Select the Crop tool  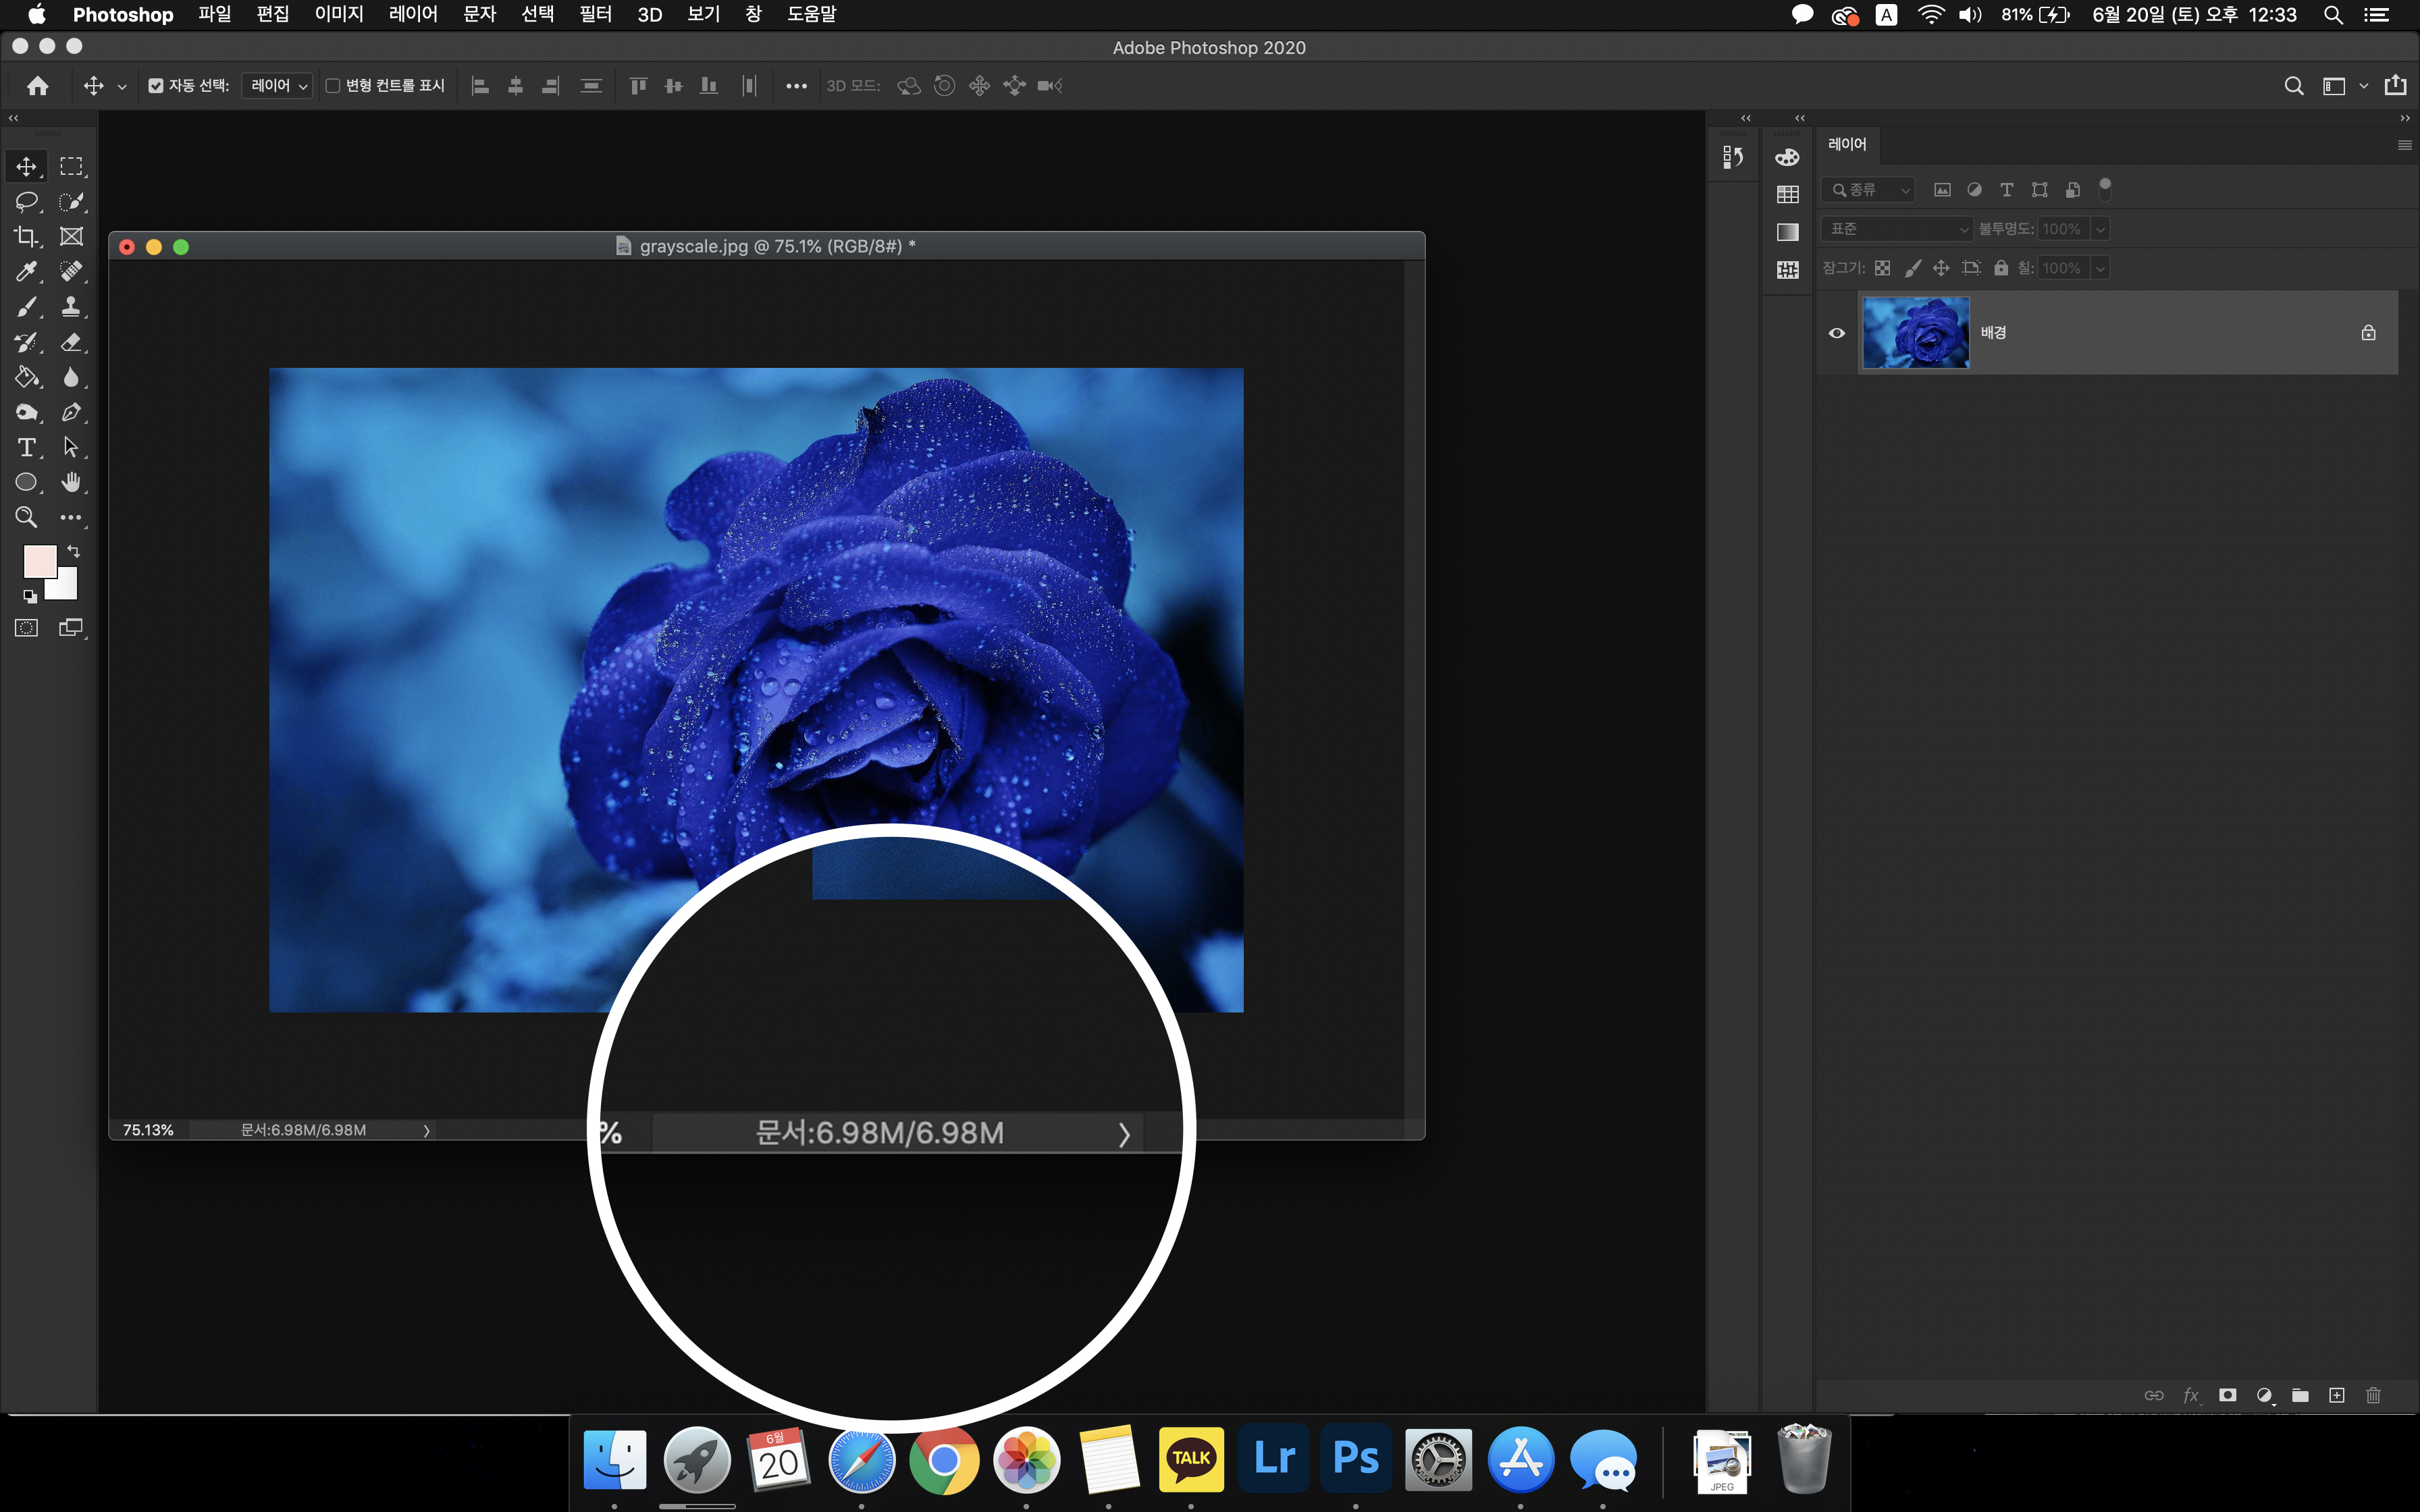[x=26, y=236]
